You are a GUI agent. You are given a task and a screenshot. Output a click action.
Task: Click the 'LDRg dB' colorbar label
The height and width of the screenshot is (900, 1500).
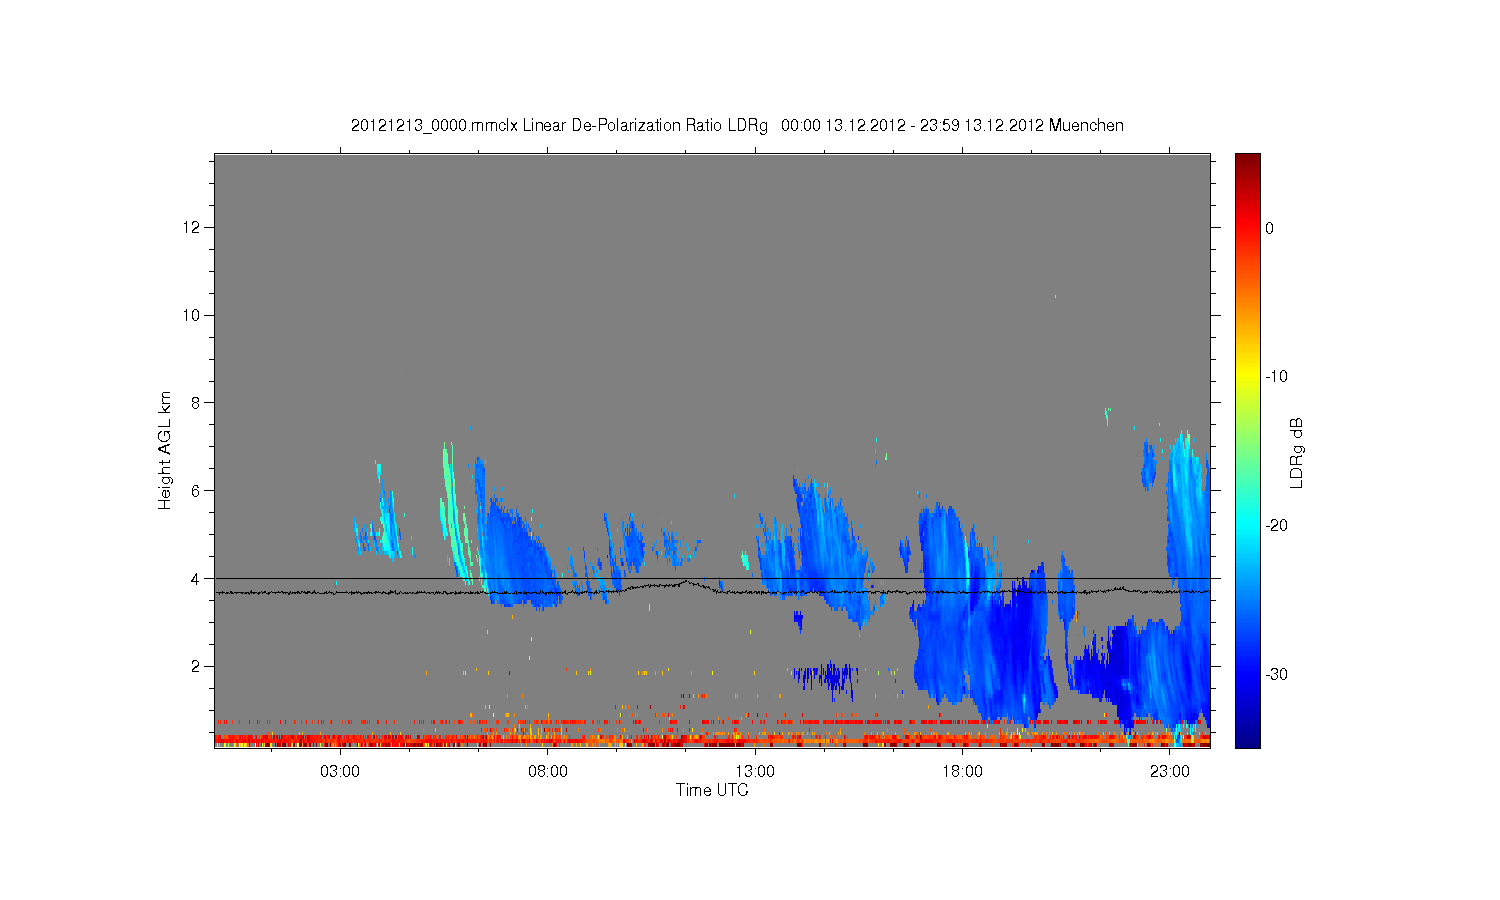point(1297,452)
